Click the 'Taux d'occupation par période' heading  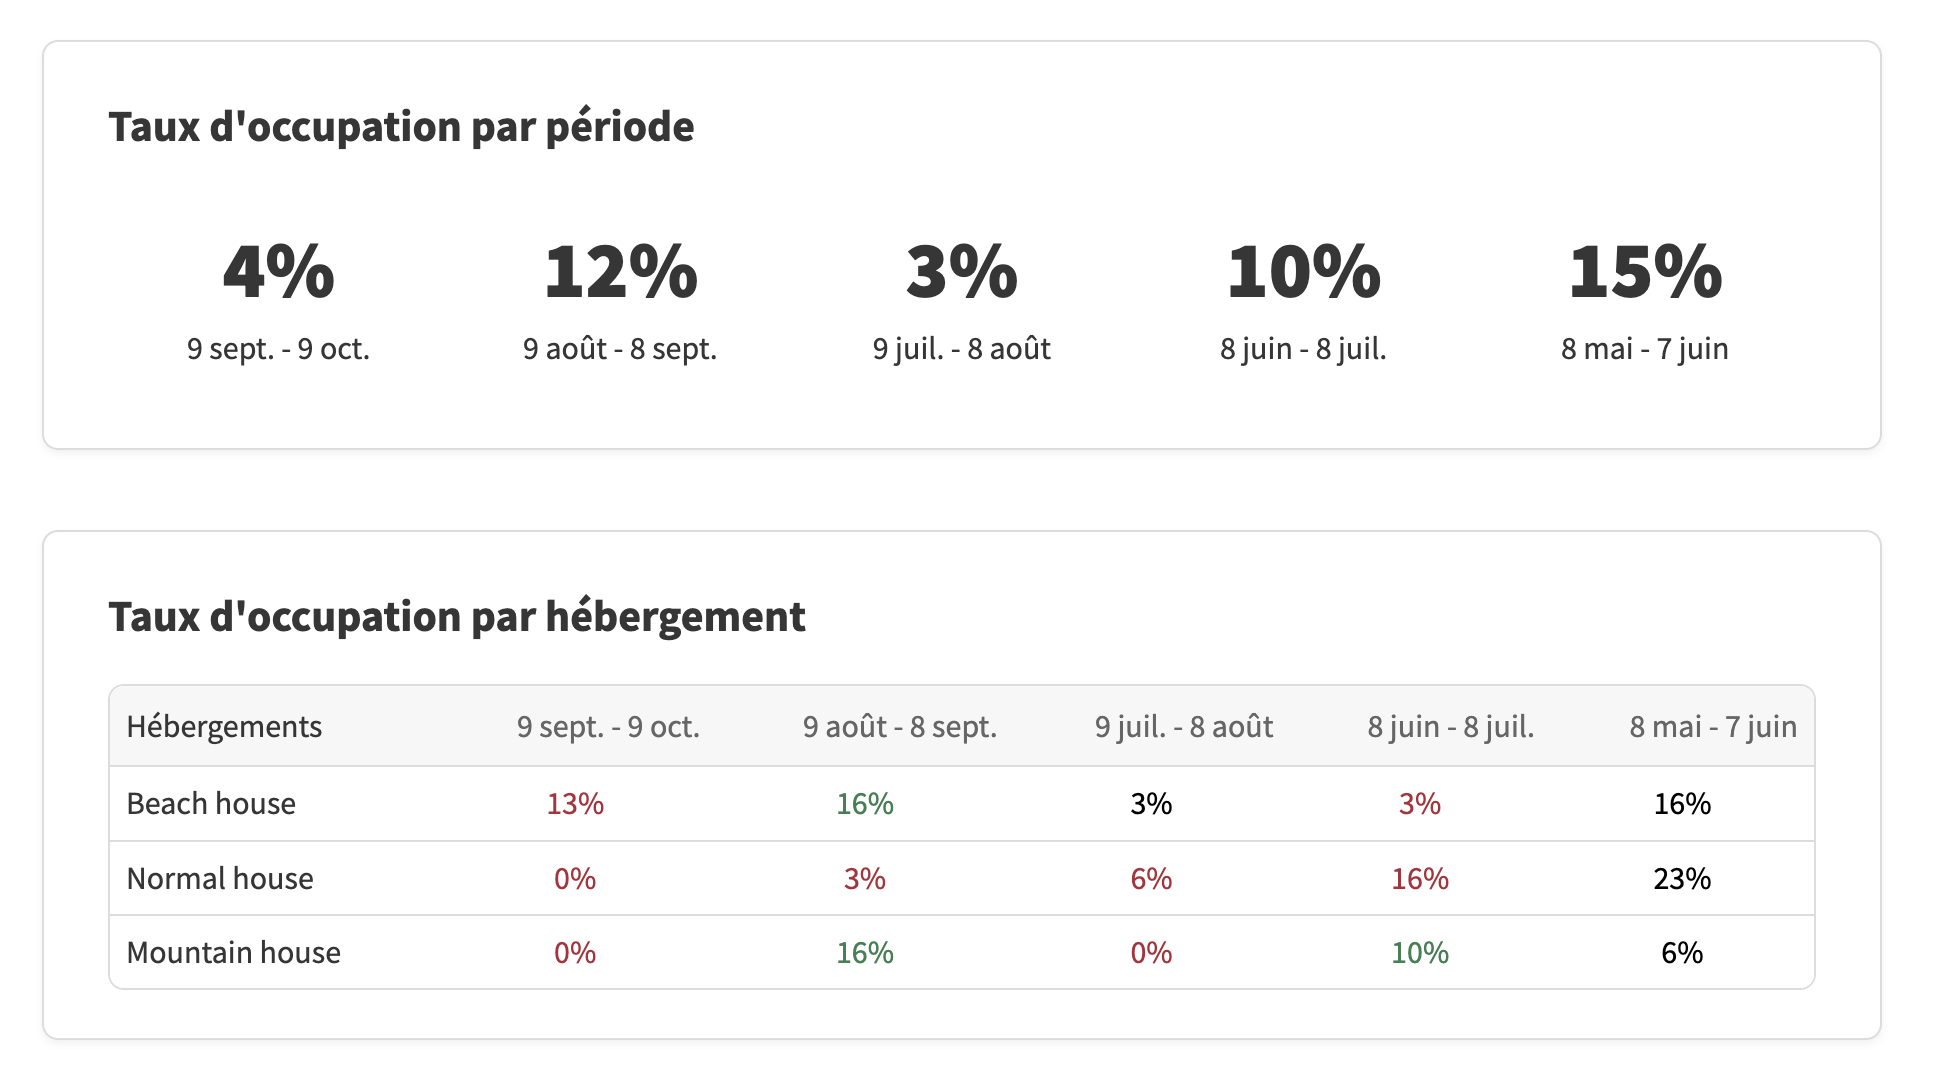click(401, 127)
